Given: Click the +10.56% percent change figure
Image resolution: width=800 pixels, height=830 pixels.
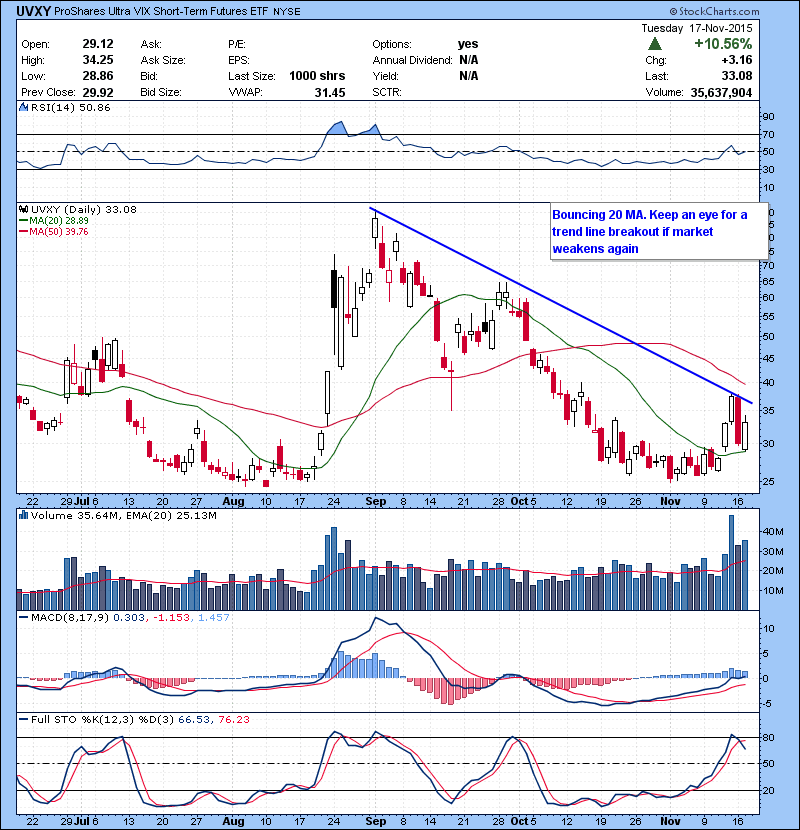Looking at the screenshot, I should (723, 44).
